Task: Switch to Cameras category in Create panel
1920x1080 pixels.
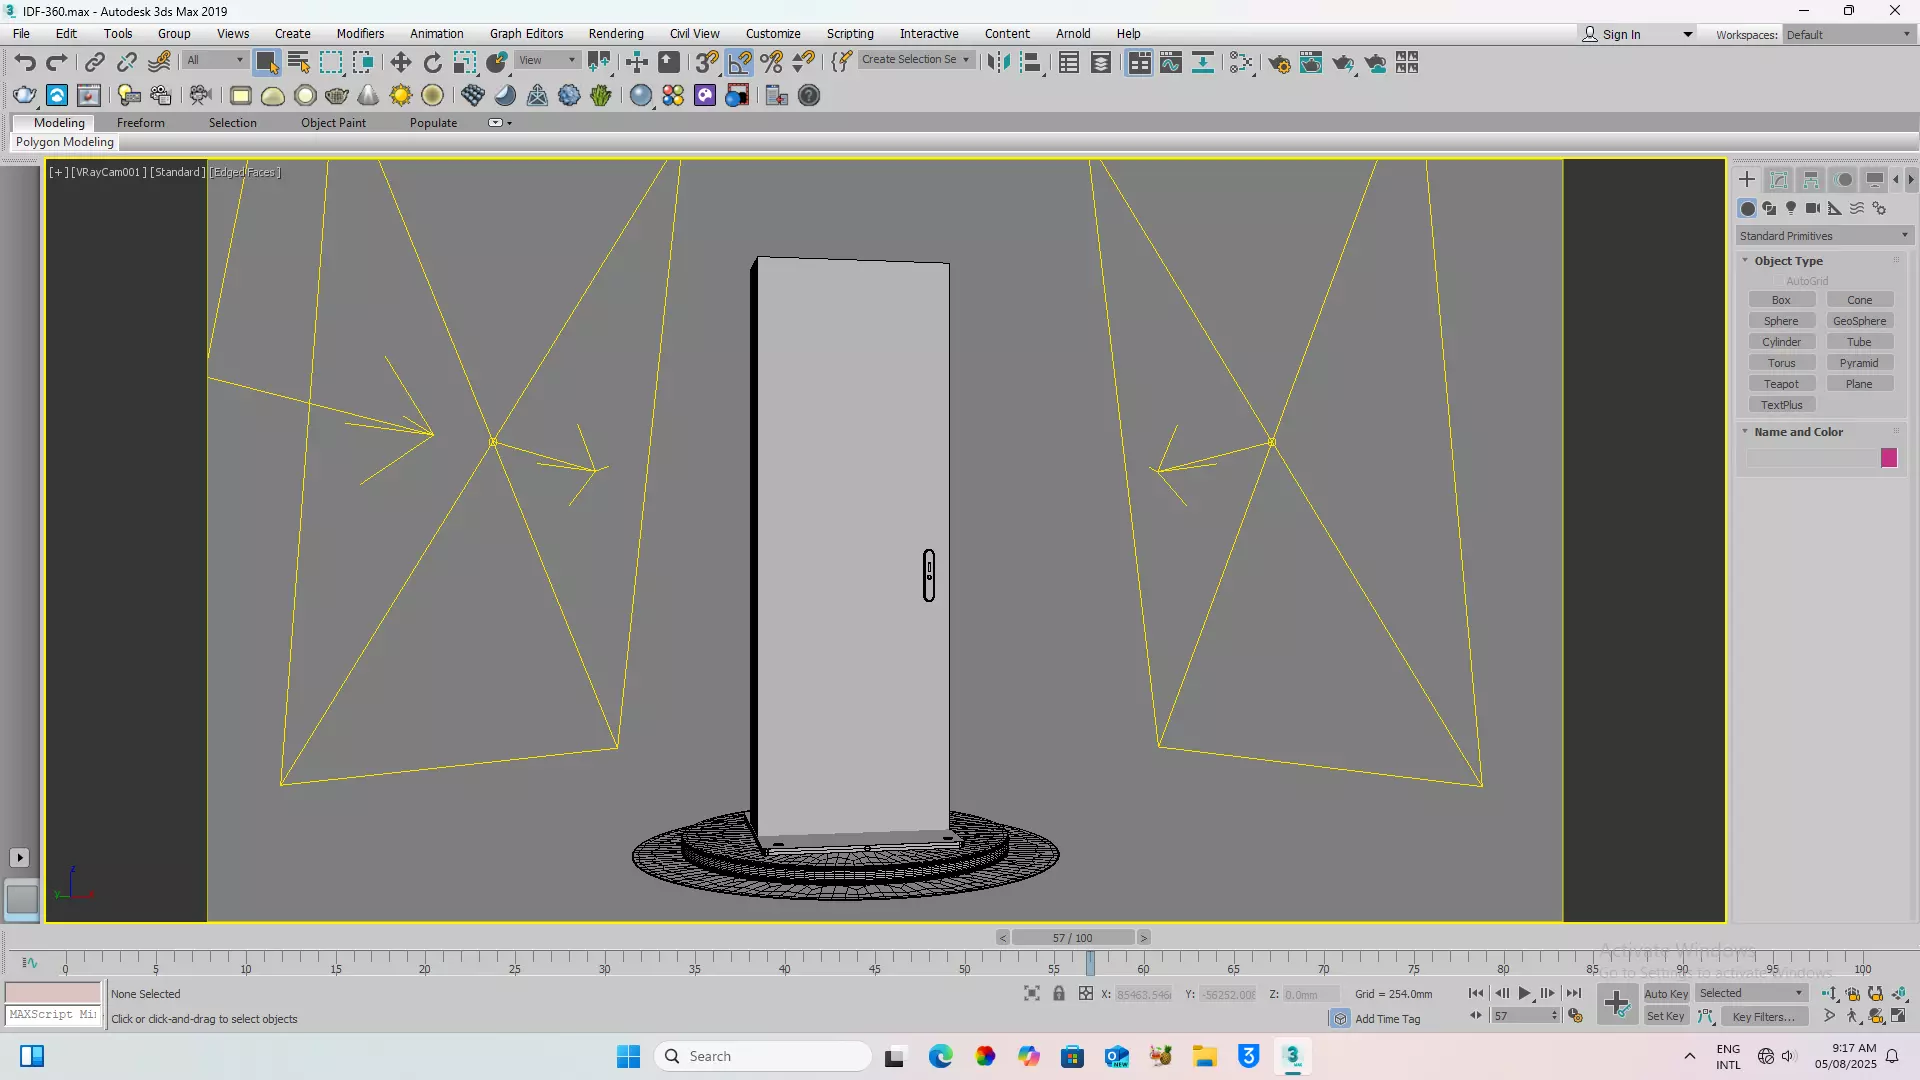Action: coord(1813,208)
